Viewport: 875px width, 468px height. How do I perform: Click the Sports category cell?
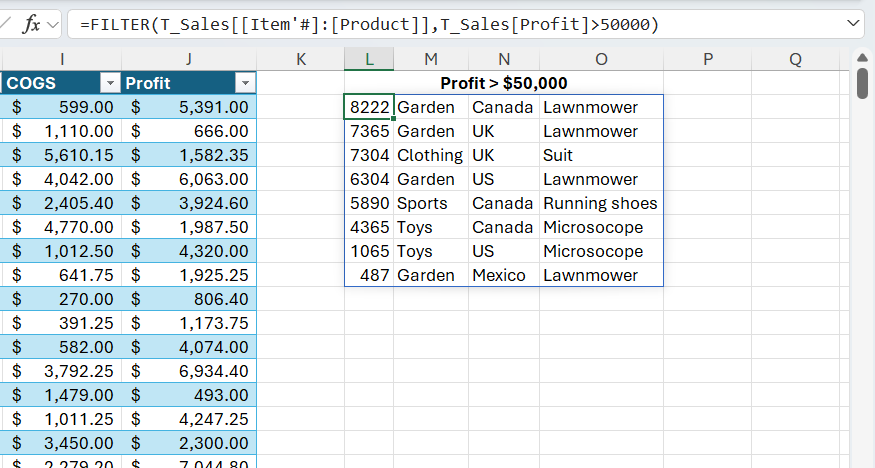[x=431, y=203]
